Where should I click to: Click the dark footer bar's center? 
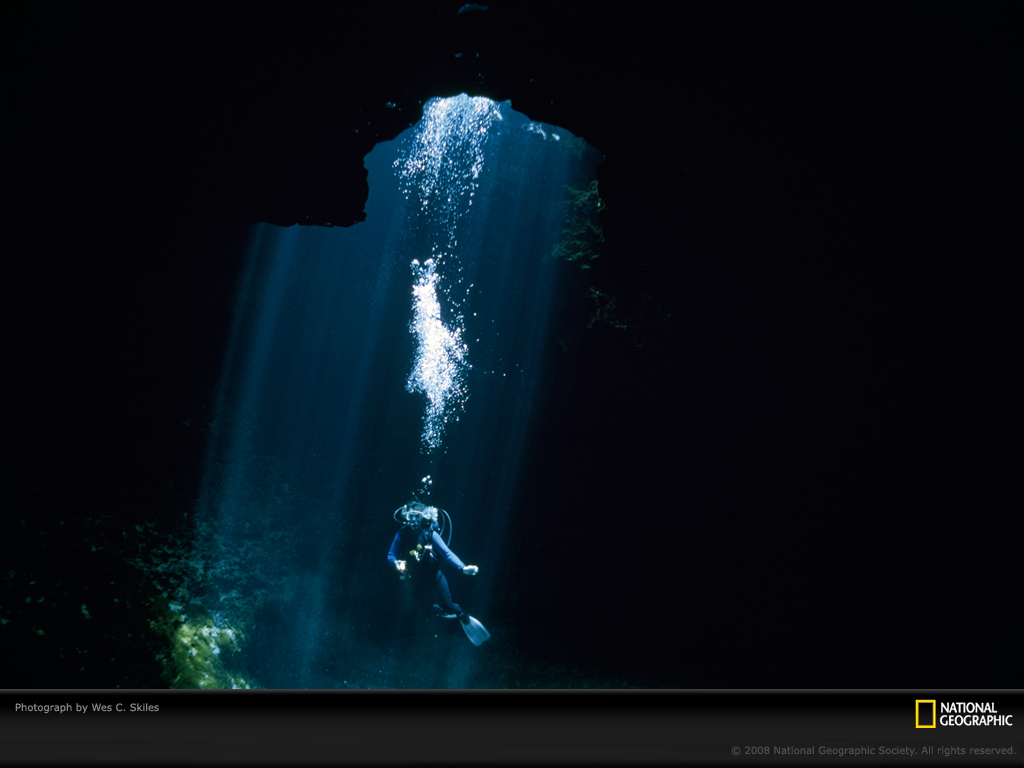coord(512,728)
